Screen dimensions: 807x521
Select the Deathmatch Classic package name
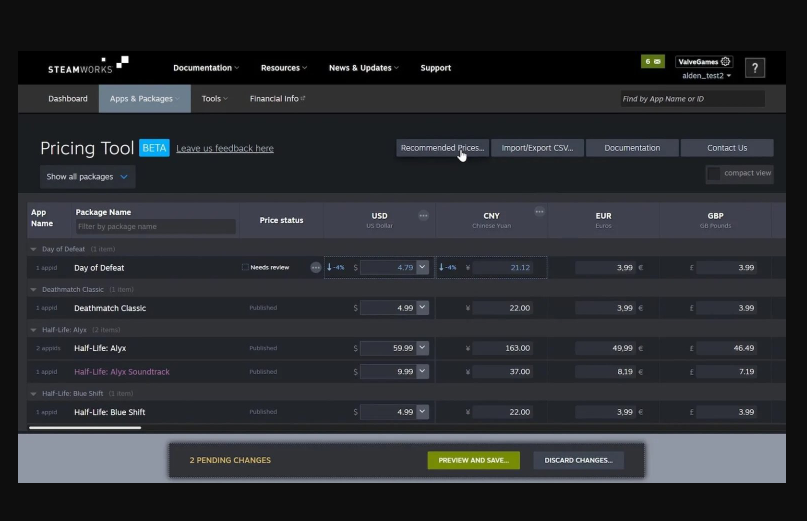[x=110, y=308]
